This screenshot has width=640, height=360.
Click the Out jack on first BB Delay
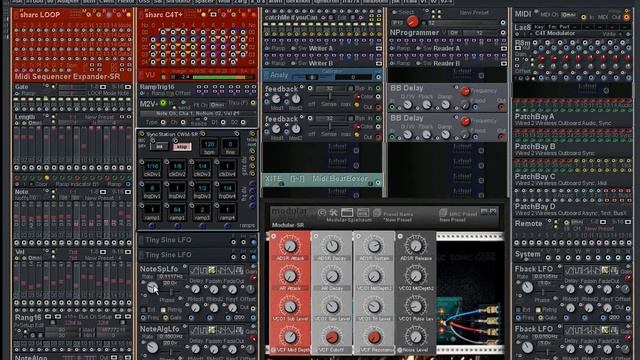501,107
